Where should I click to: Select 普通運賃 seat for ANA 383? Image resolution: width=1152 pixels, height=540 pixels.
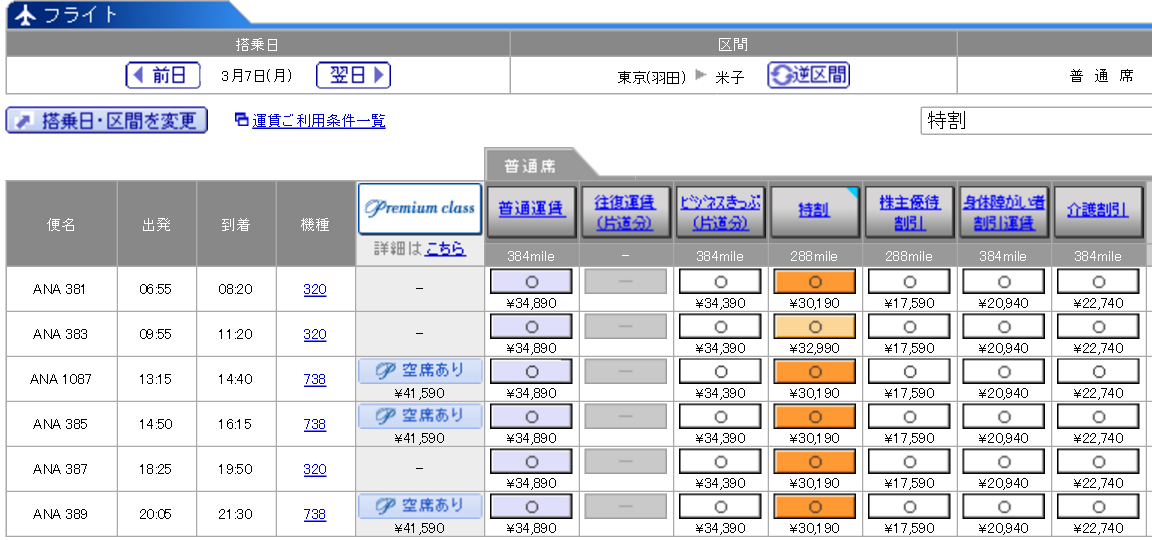(x=531, y=327)
